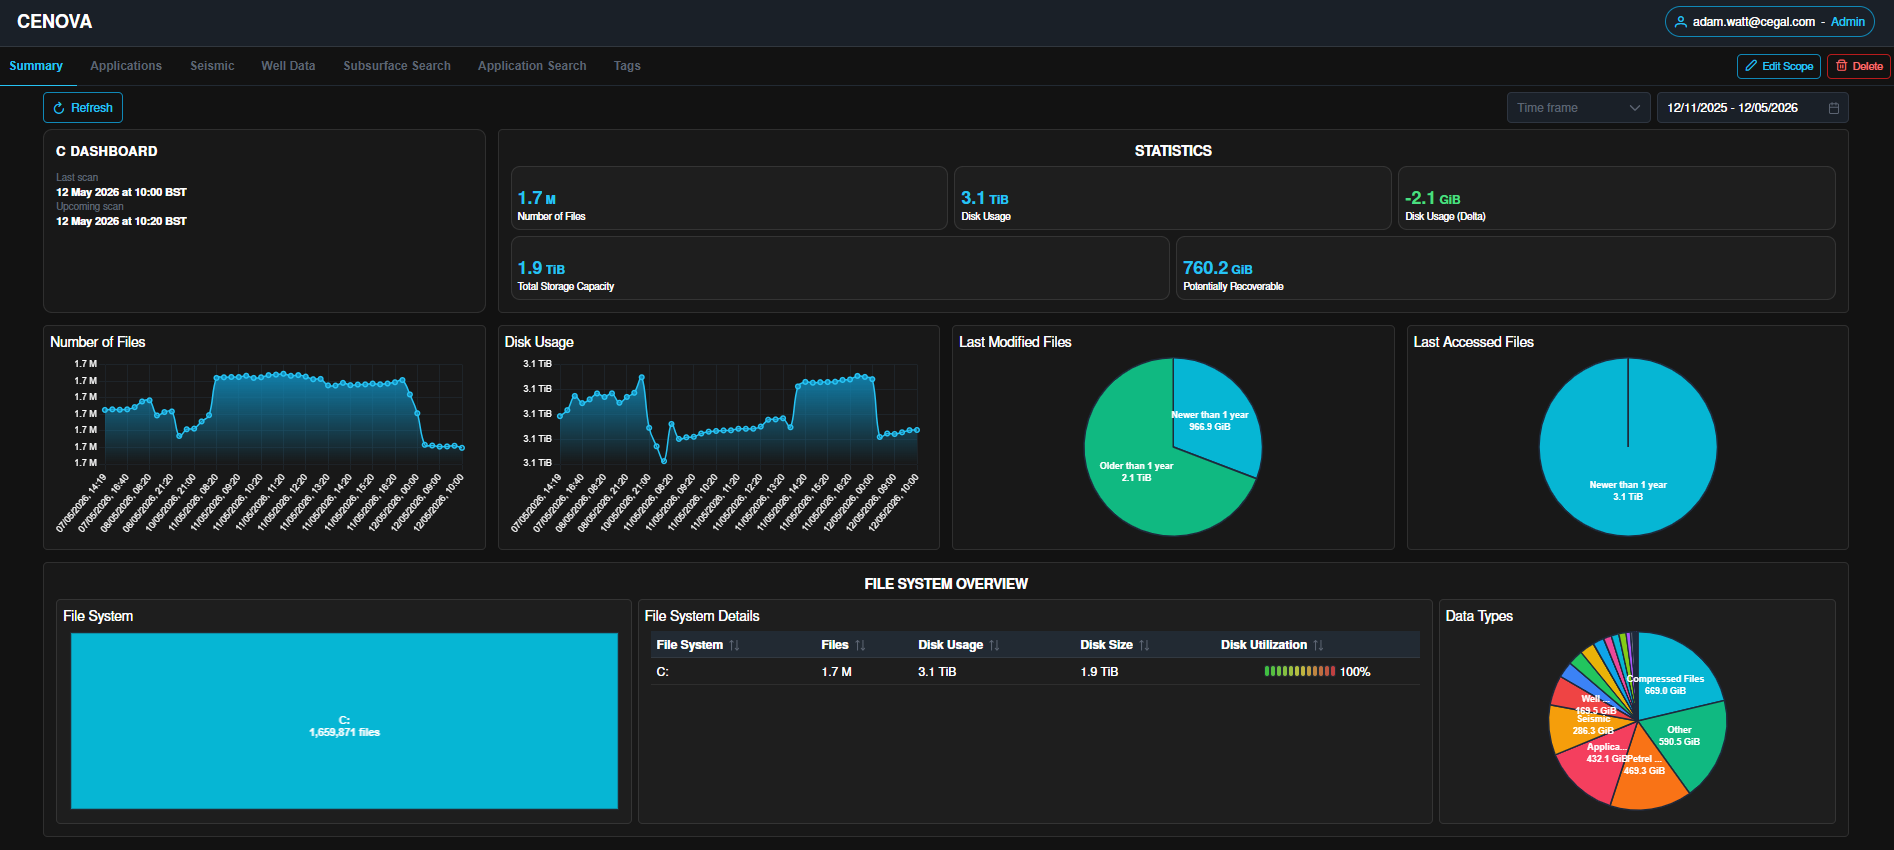Screen dimensions: 1894x850
Task: Sort Disk Size column with its sort icon
Action: (1144, 645)
